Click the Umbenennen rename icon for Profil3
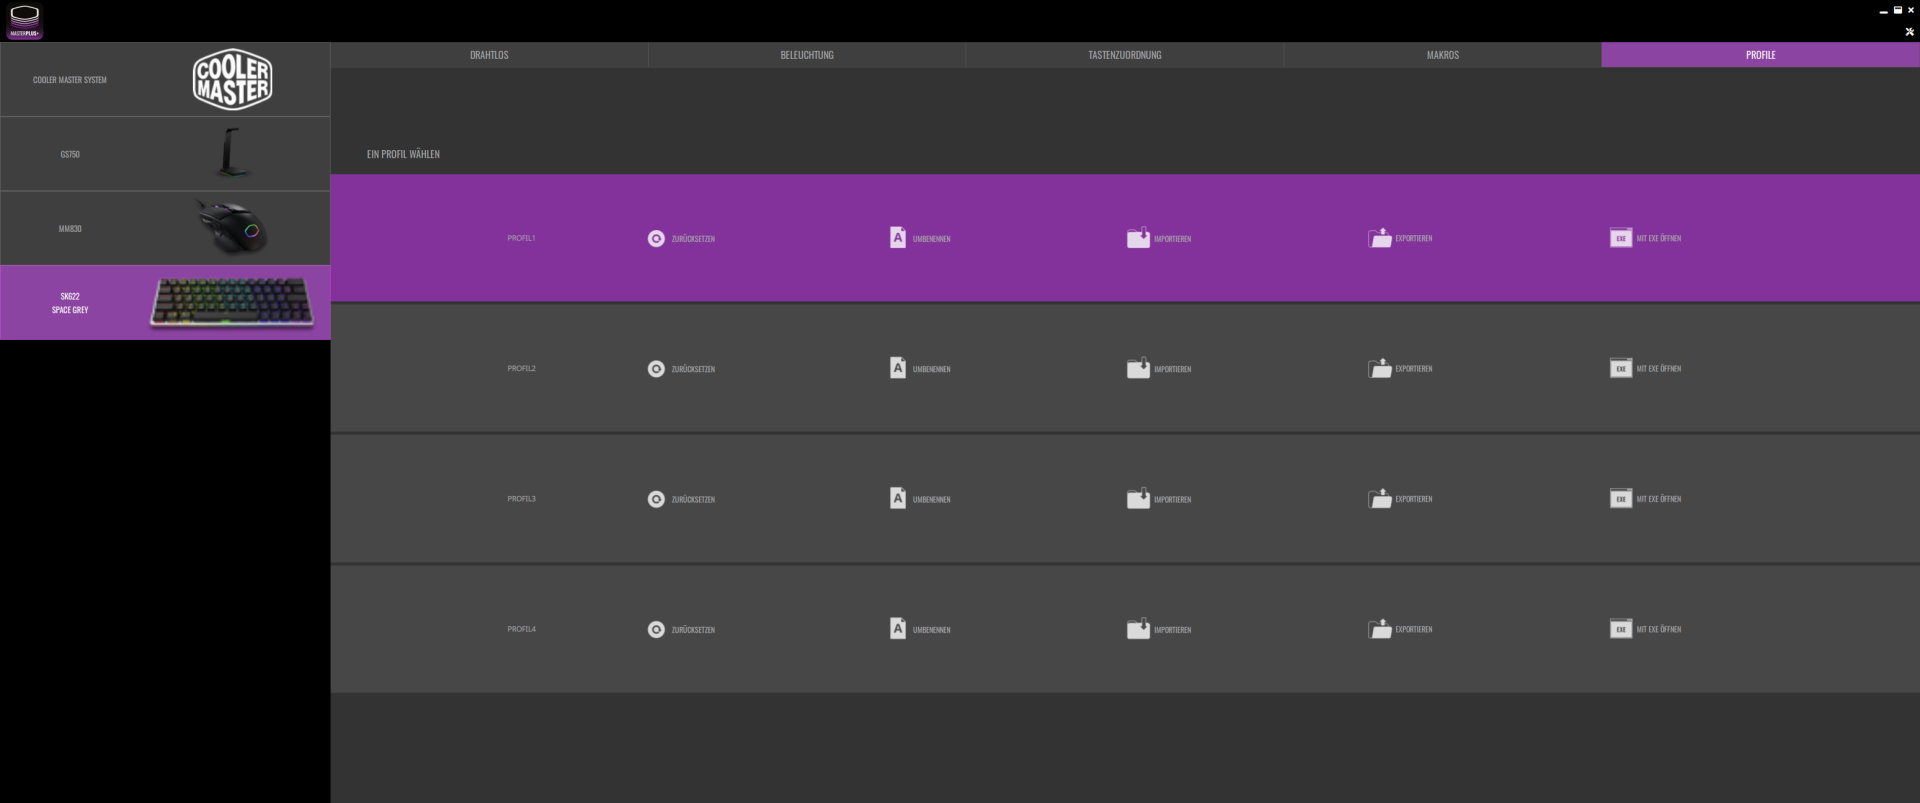Image resolution: width=1920 pixels, height=803 pixels. pos(898,498)
